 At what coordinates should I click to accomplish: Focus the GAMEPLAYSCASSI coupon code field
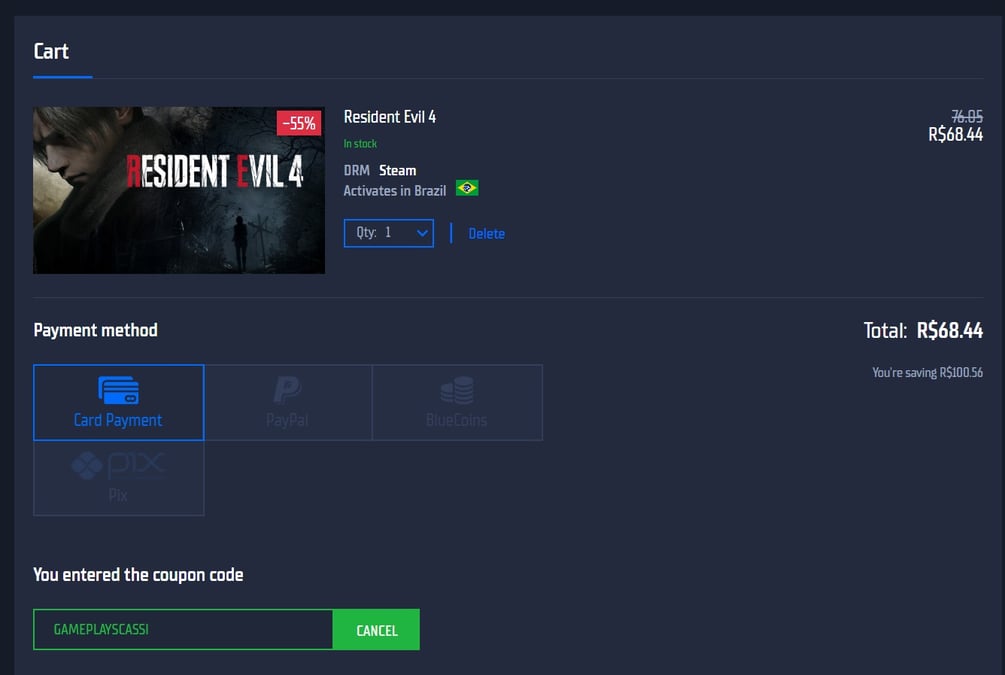pyautogui.click(x=183, y=629)
